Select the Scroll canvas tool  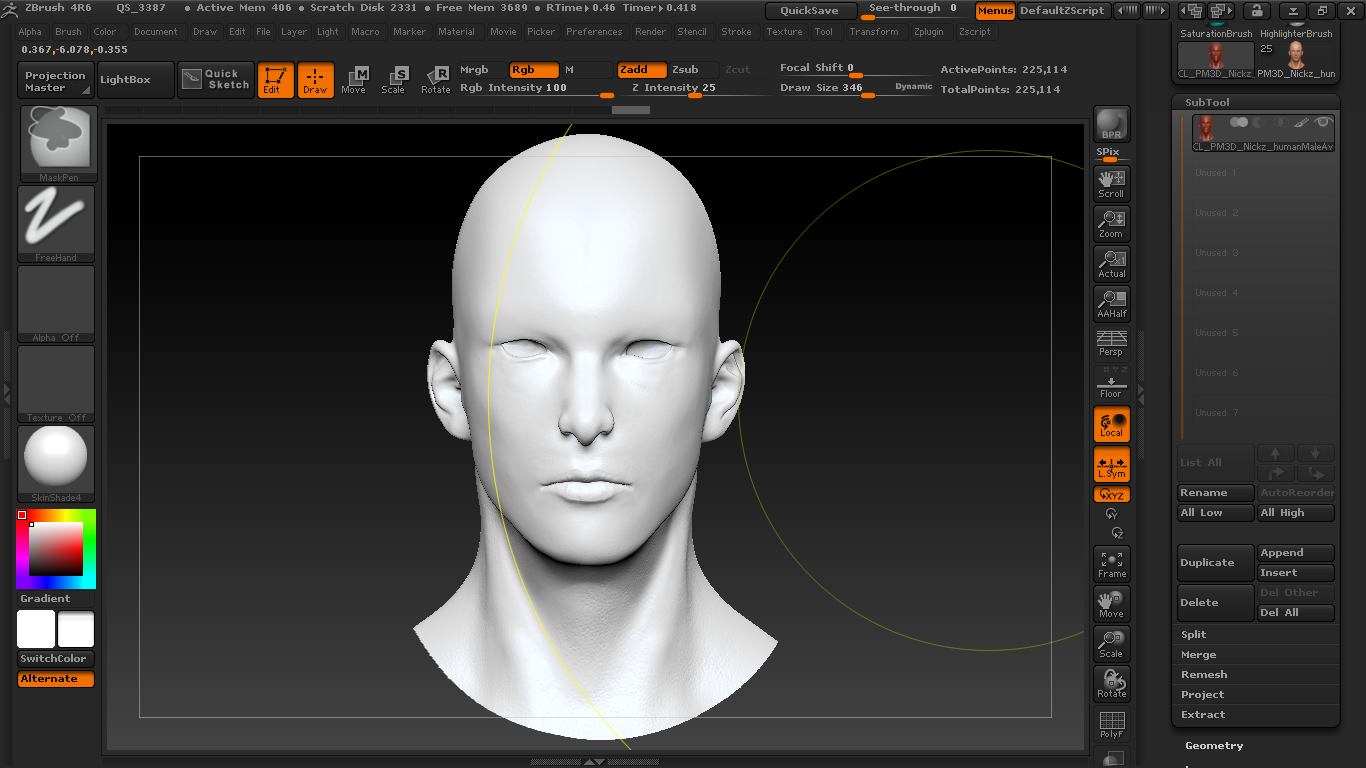1111,183
